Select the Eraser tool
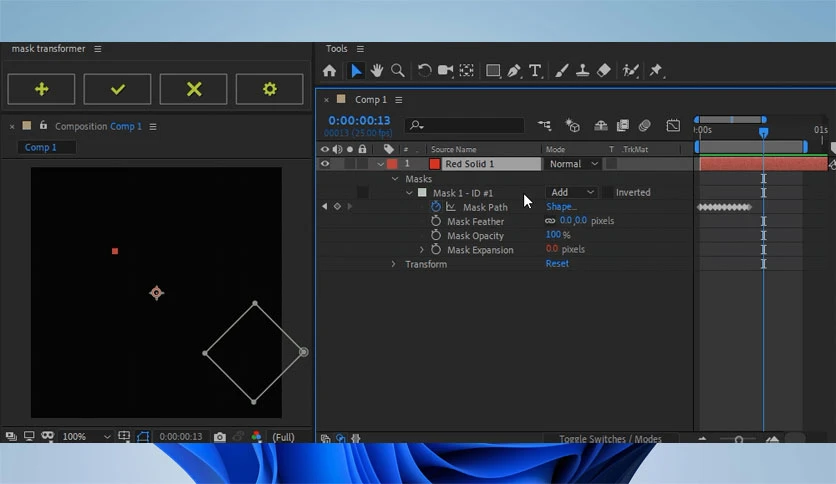Screen dimensions: 836x484 [x=604, y=70]
